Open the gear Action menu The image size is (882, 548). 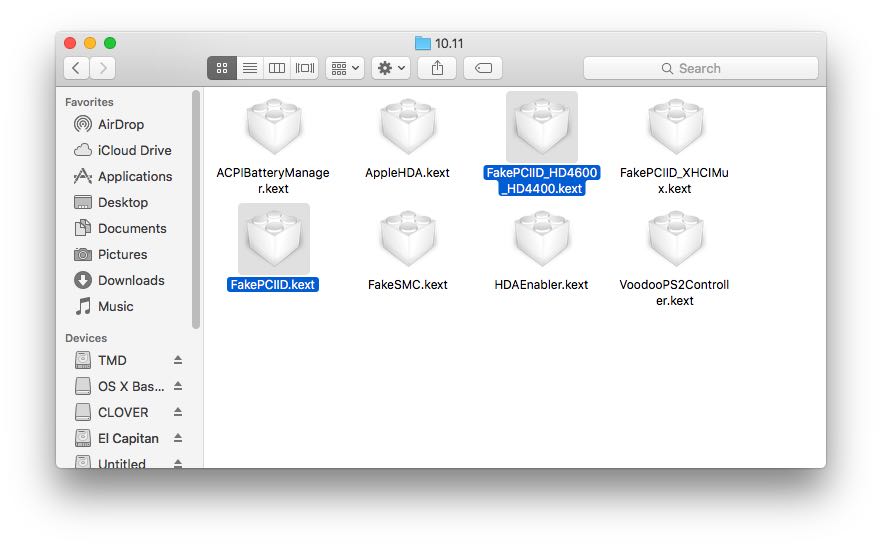(391, 68)
